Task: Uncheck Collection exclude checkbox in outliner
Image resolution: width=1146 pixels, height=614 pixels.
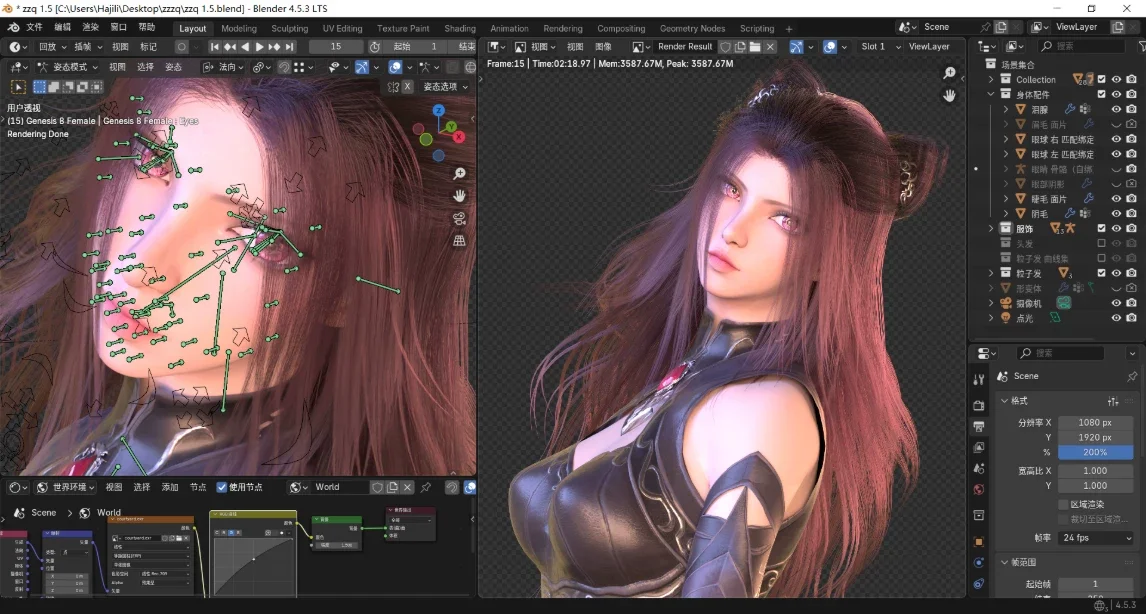Action: (1101, 79)
